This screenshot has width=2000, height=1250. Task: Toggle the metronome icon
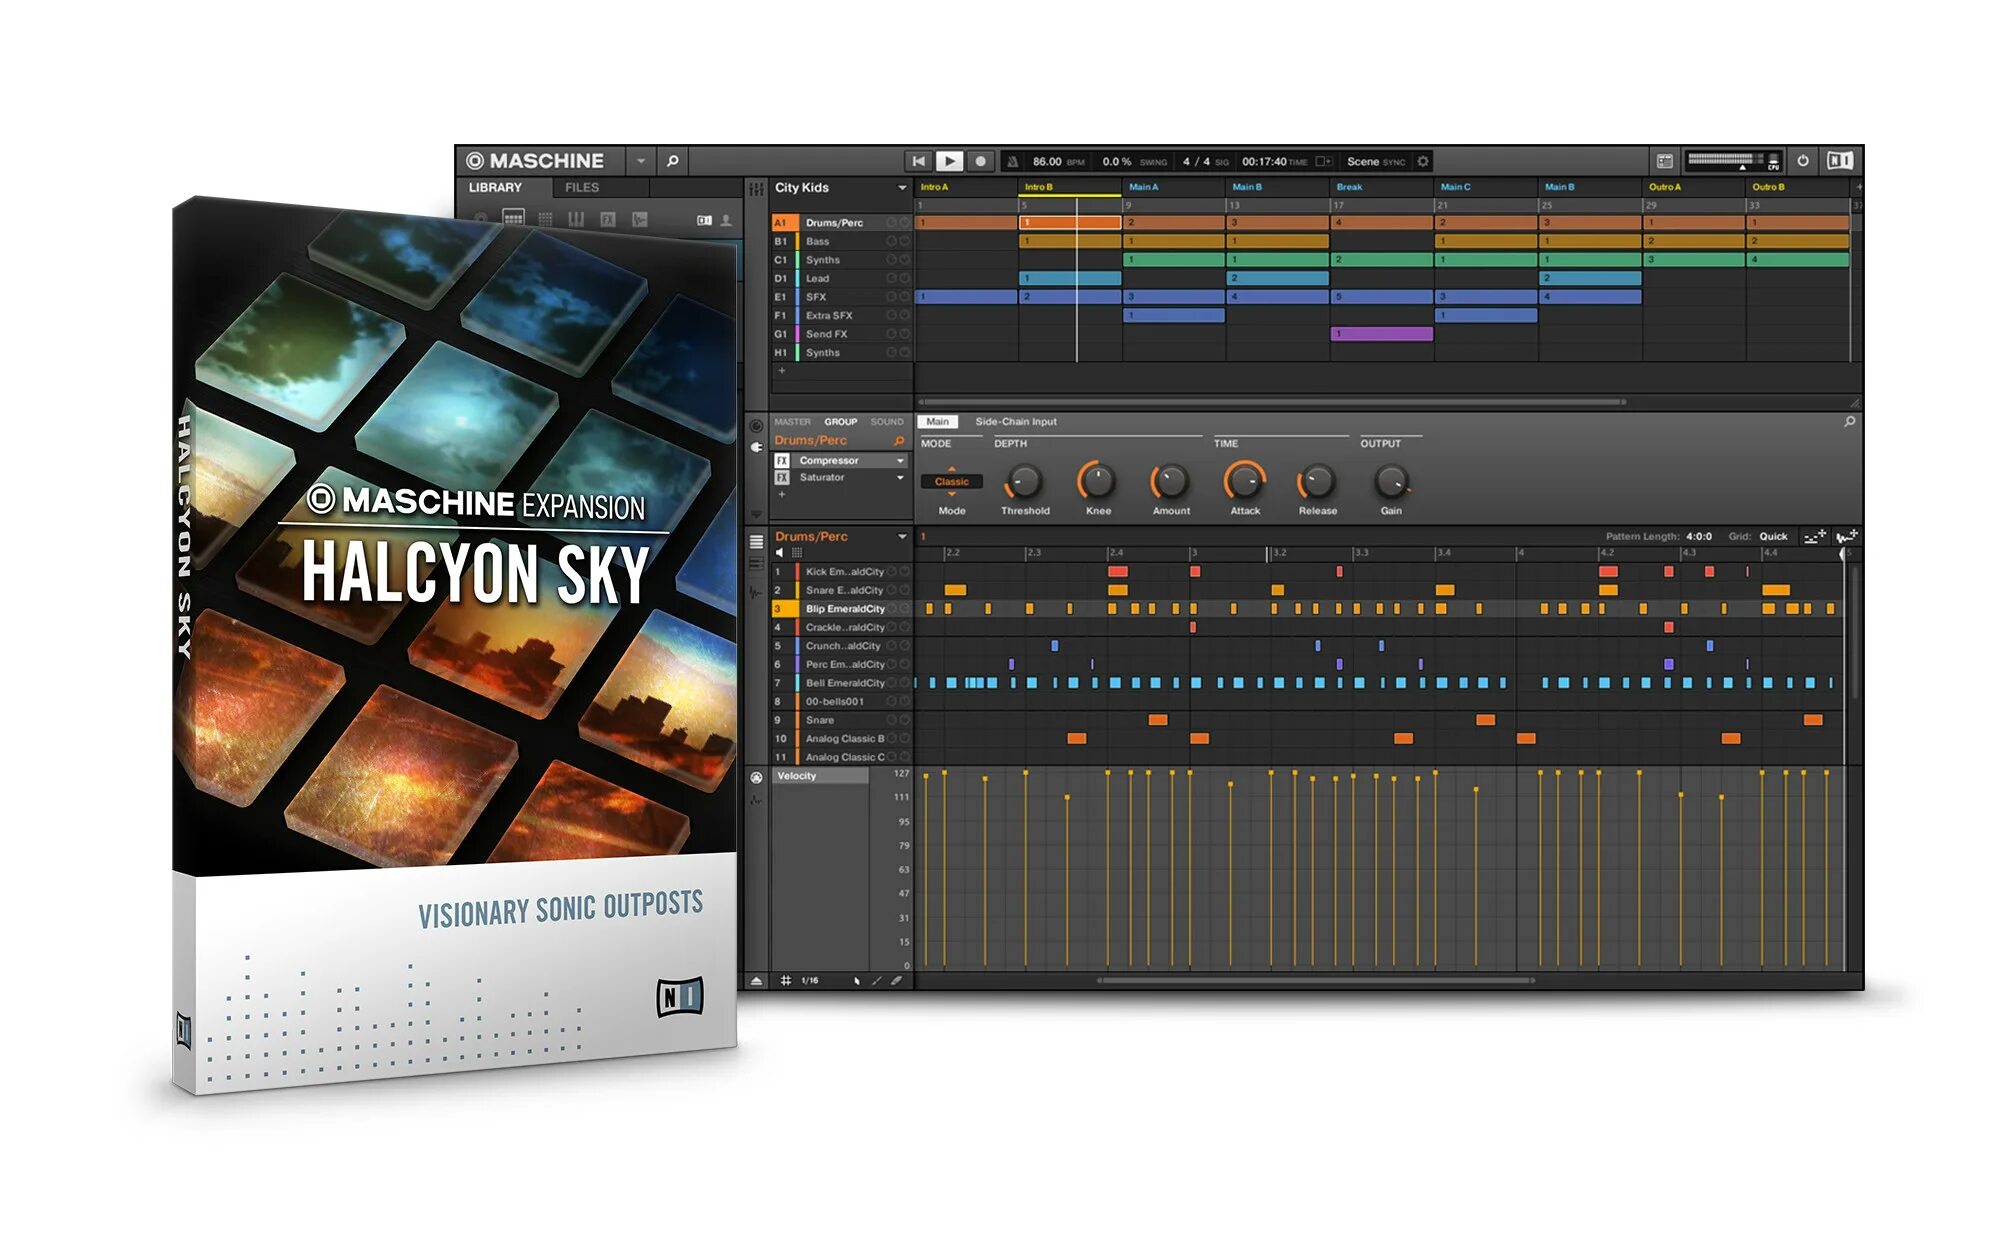pyautogui.click(x=1012, y=161)
